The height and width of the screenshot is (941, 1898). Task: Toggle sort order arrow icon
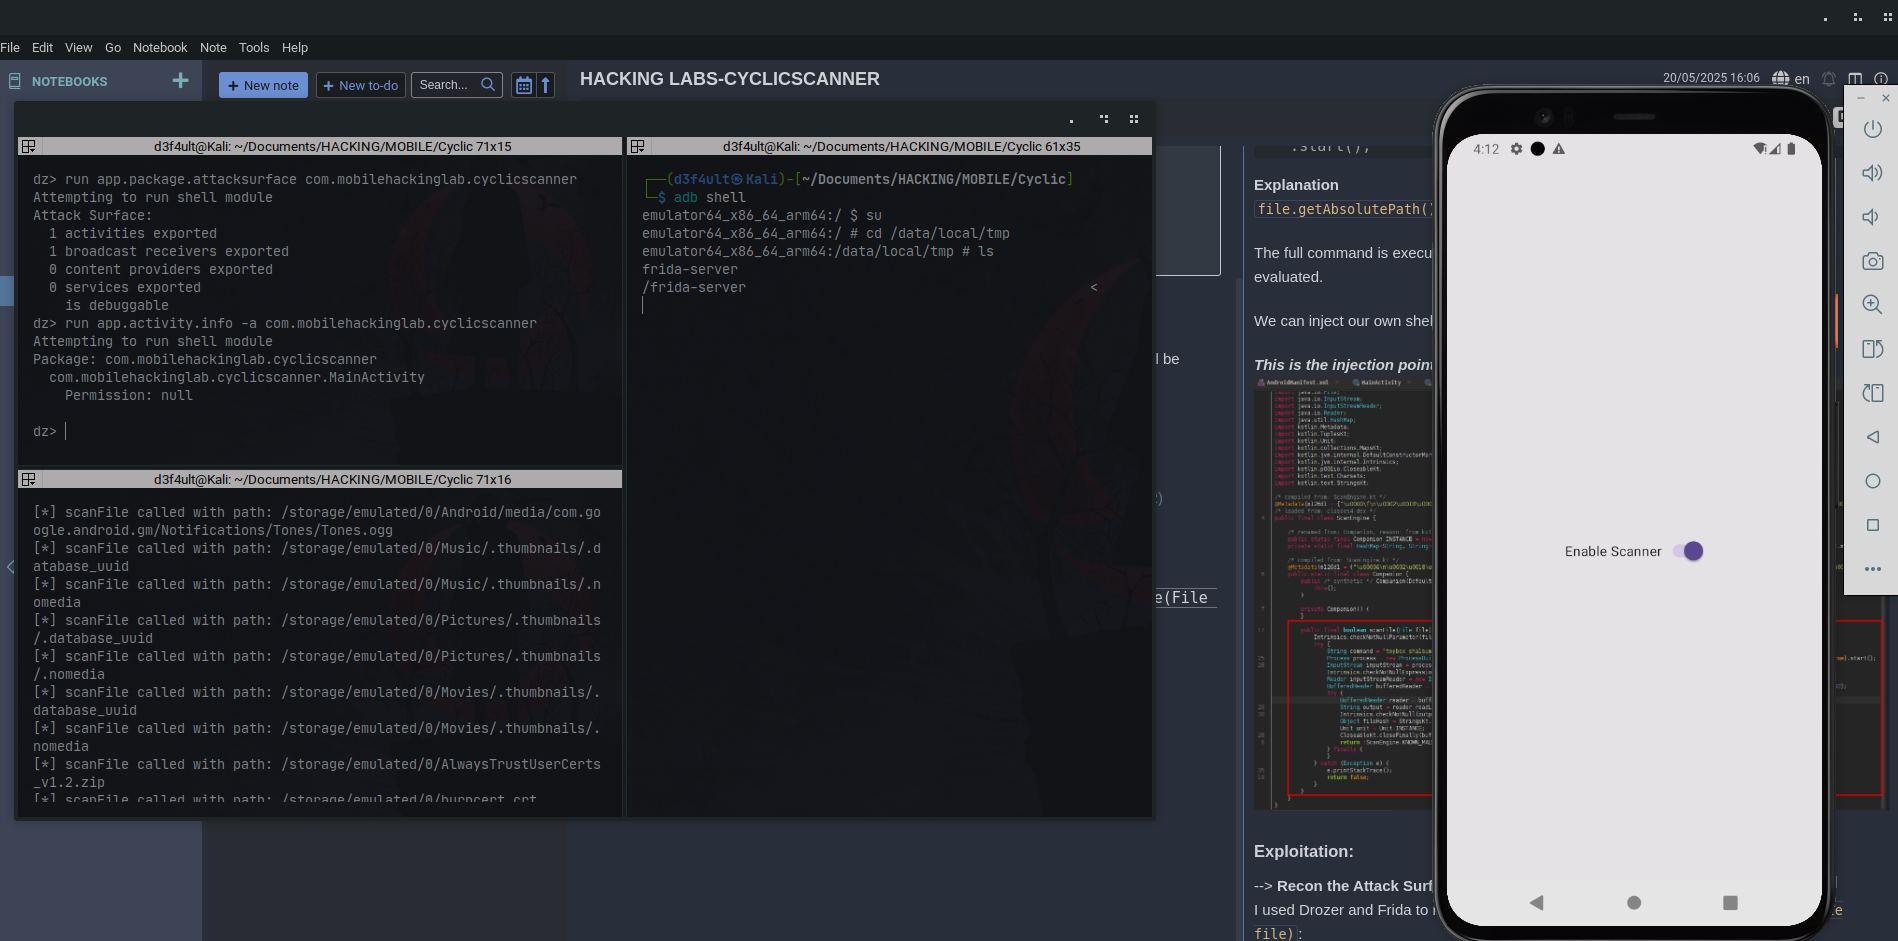[545, 85]
